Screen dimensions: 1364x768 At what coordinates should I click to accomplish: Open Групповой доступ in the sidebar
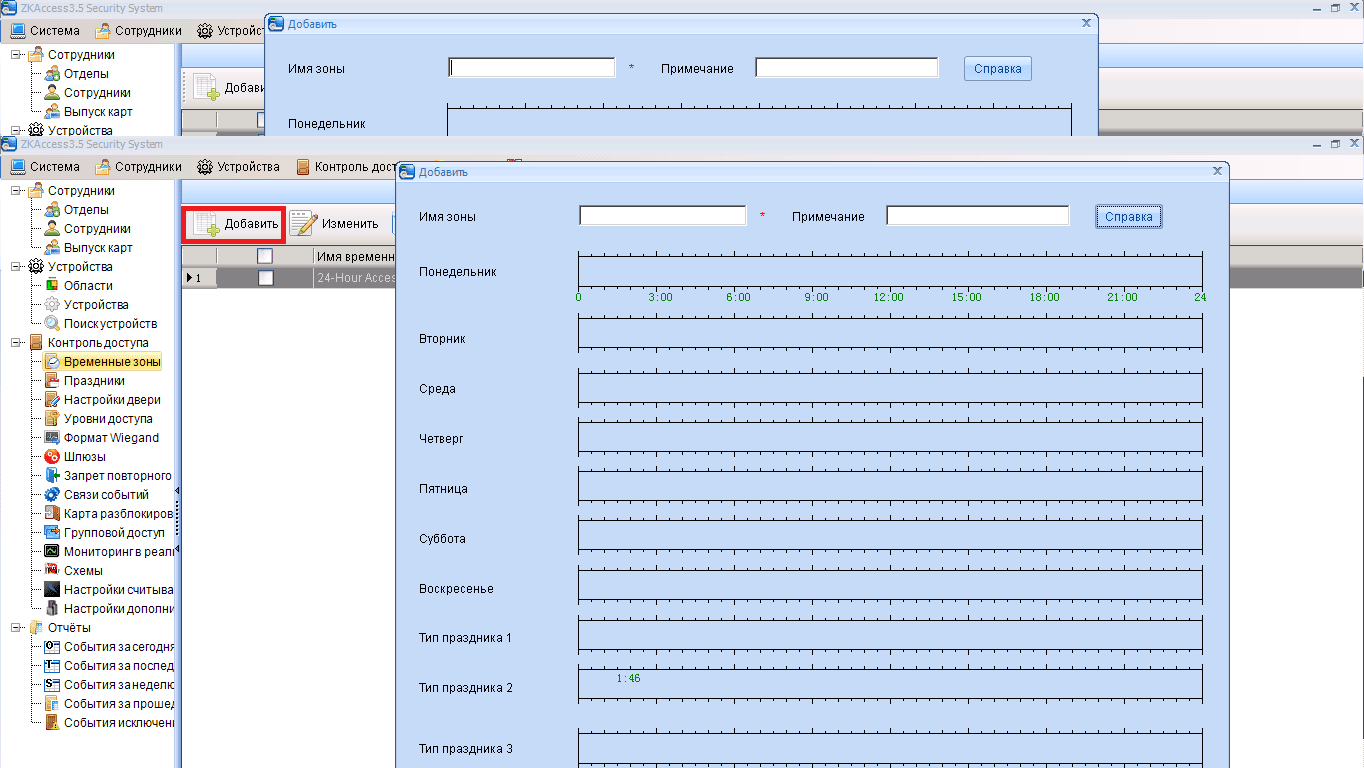114,533
